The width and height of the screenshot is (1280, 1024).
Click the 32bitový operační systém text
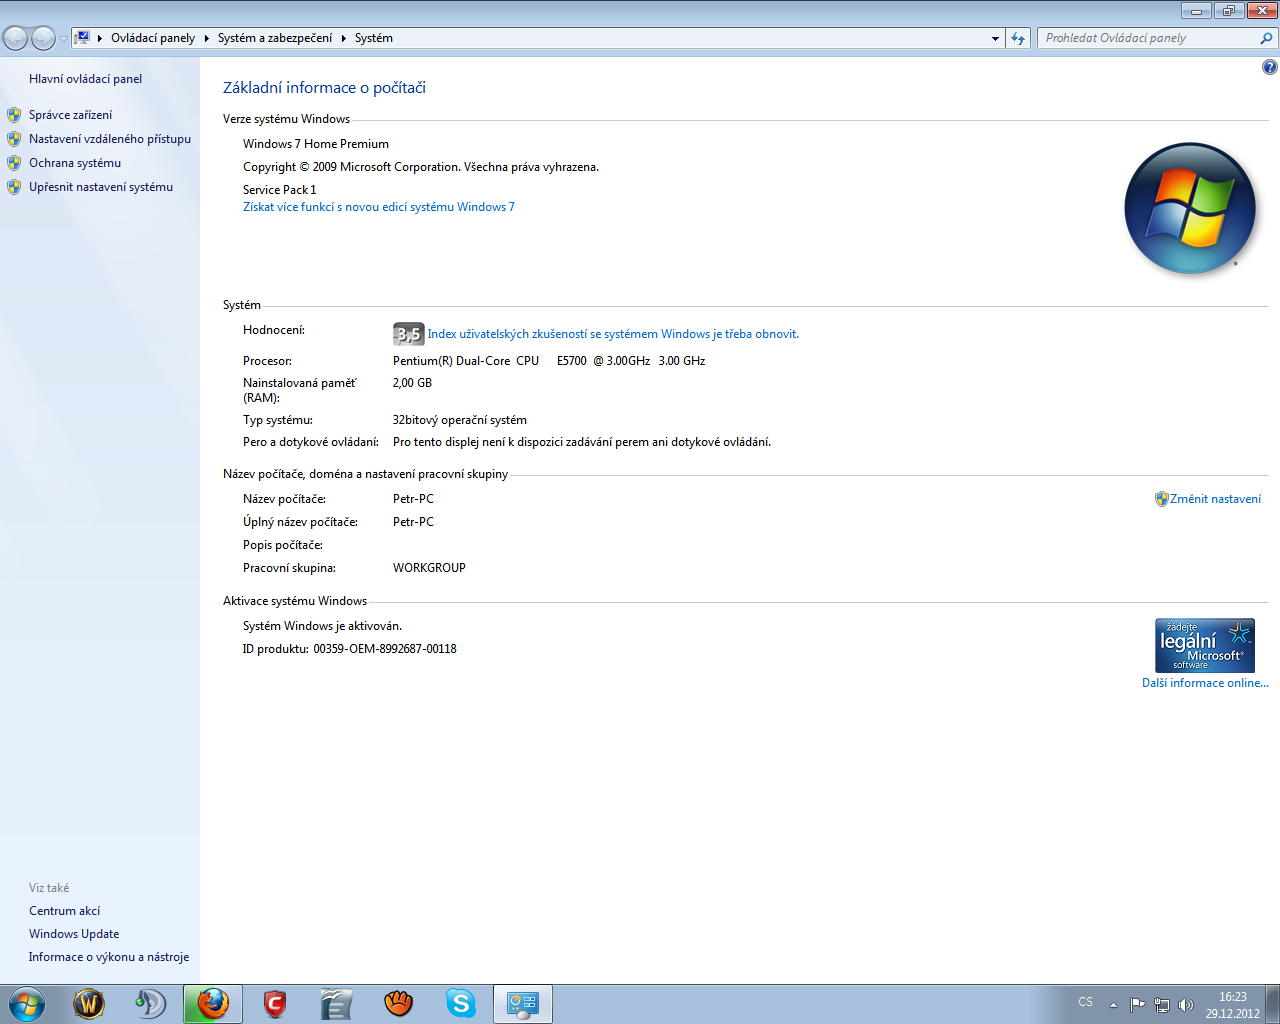coord(460,420)
